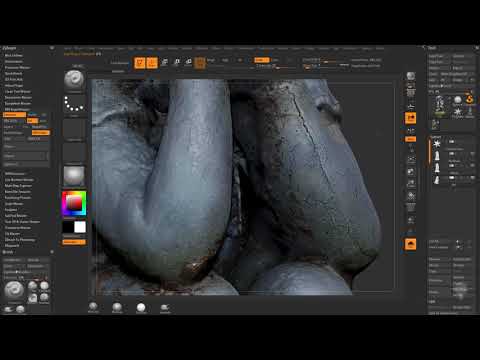Viewport: 480px width, 360px height.
Task: Expand Clean Tool Master plugin section
Action: 18,92
